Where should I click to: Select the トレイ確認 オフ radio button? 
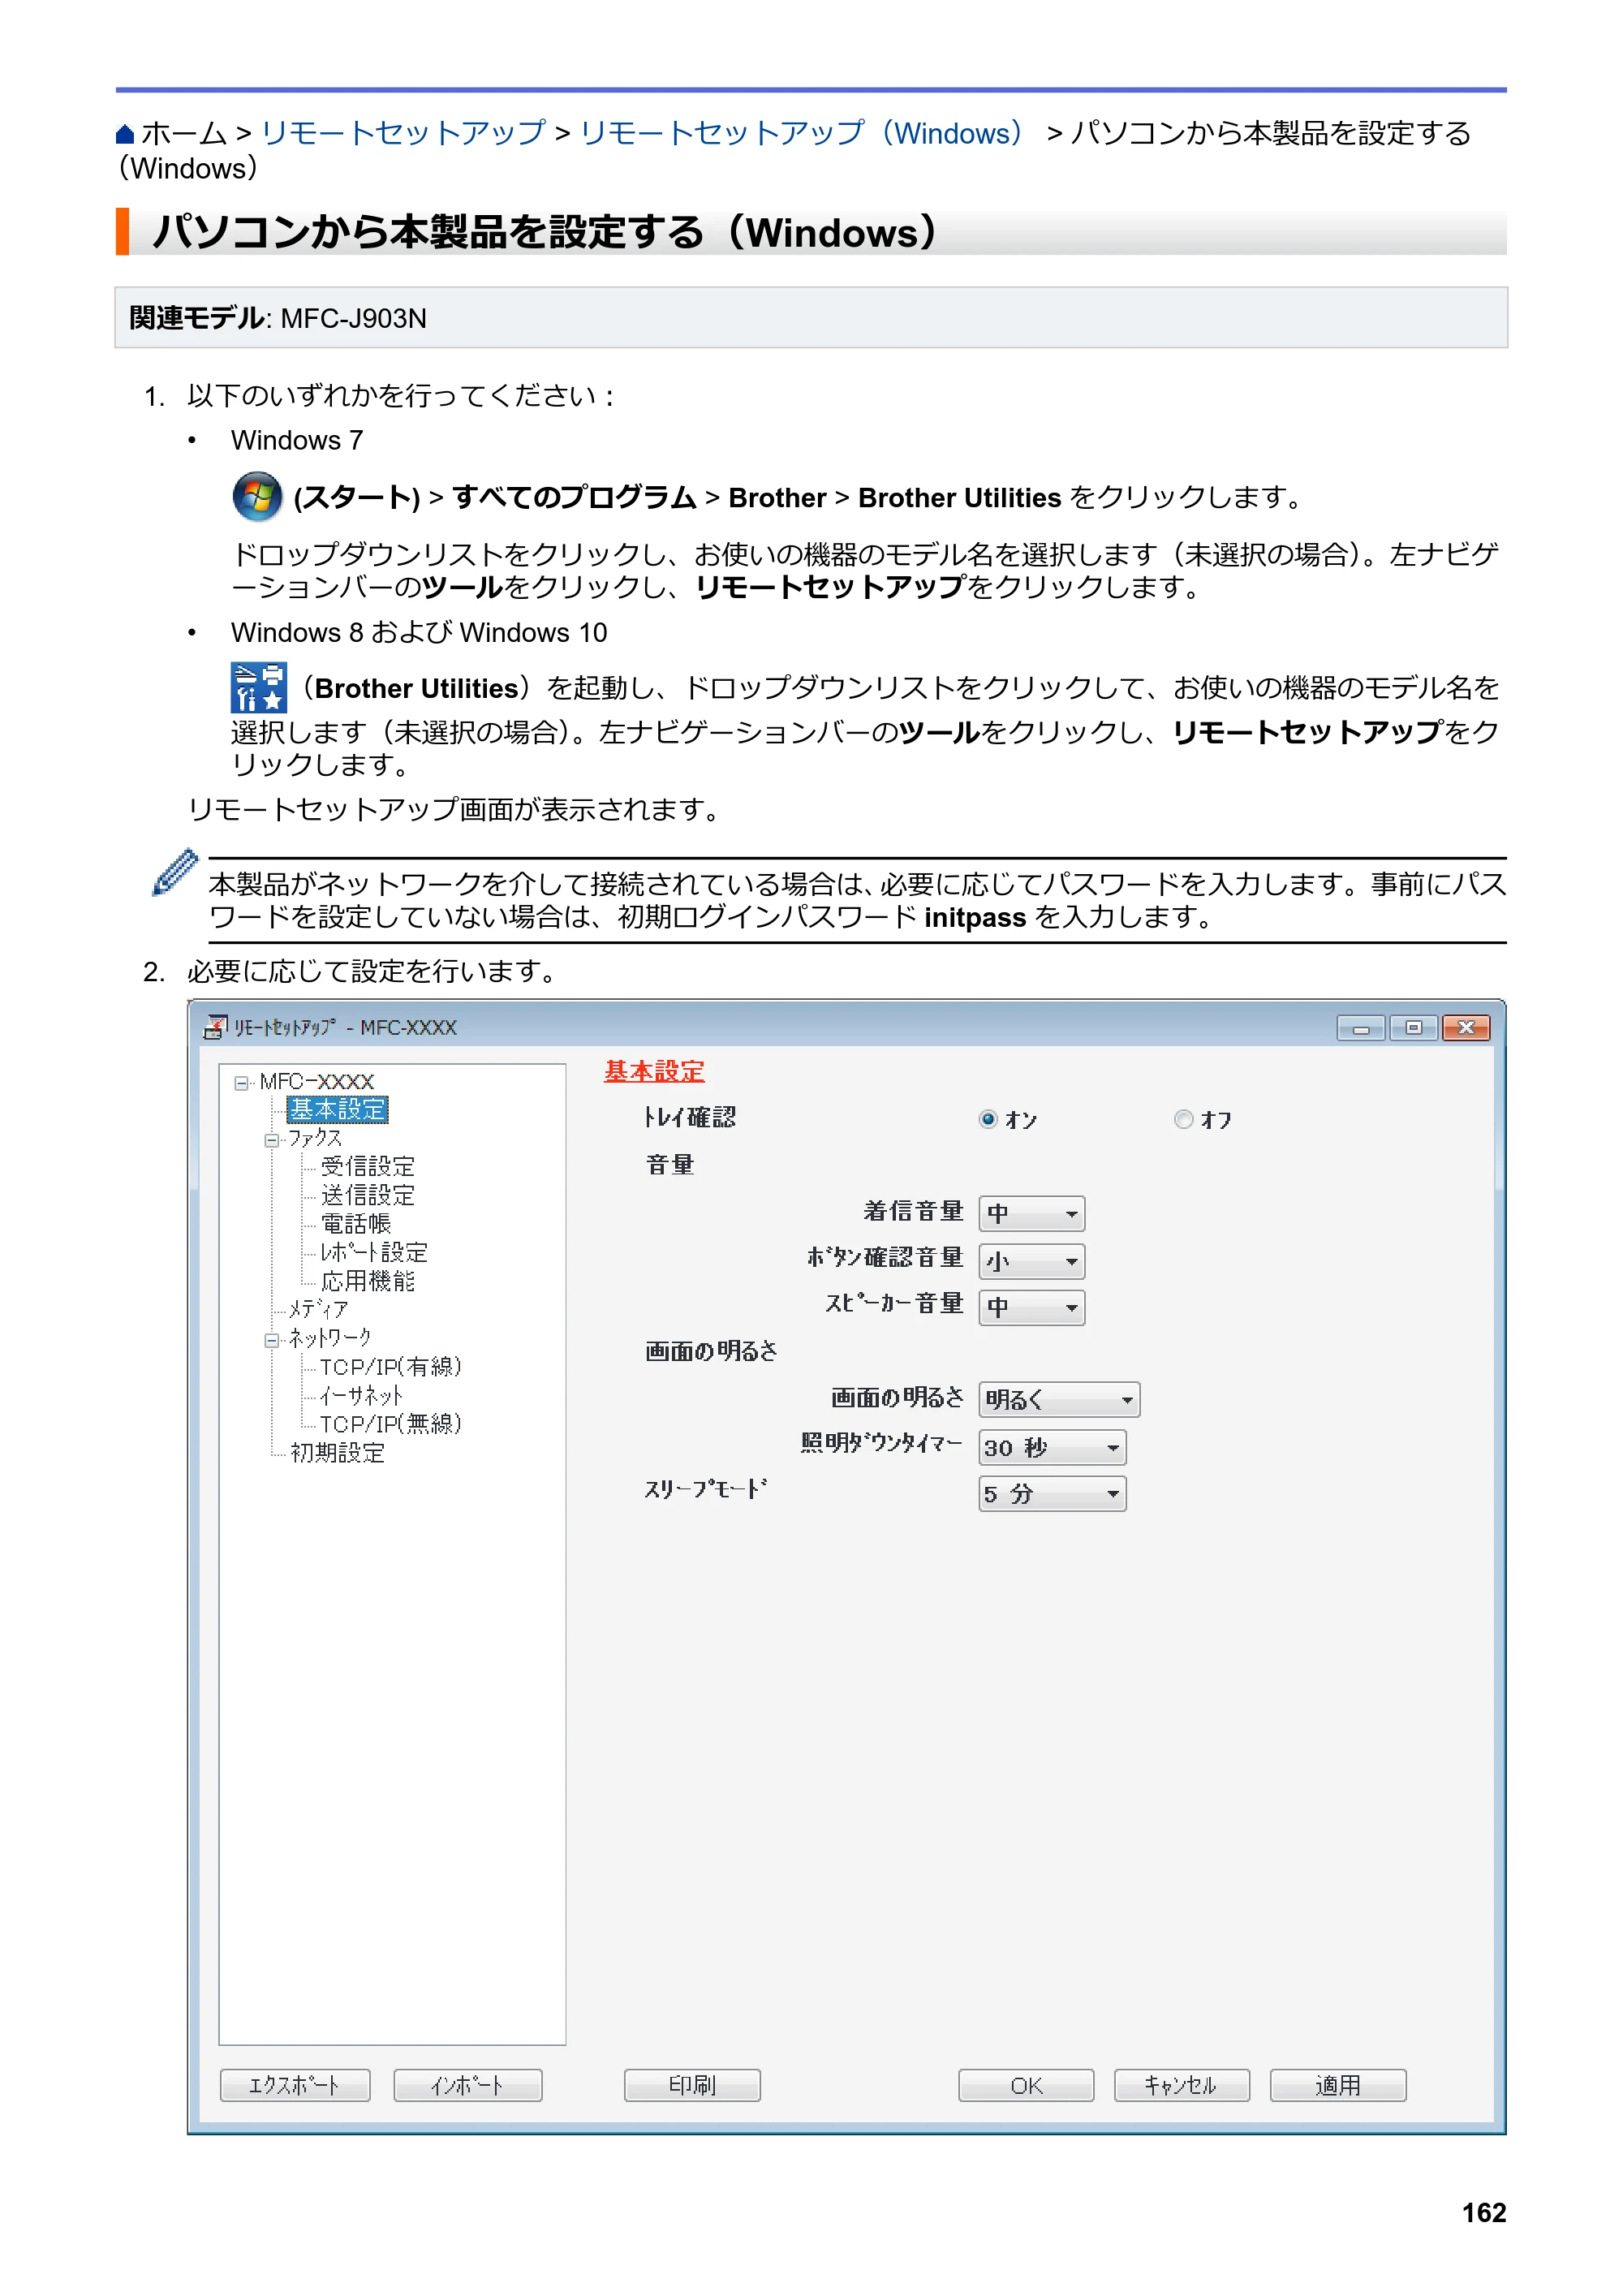[1184, 1119]
